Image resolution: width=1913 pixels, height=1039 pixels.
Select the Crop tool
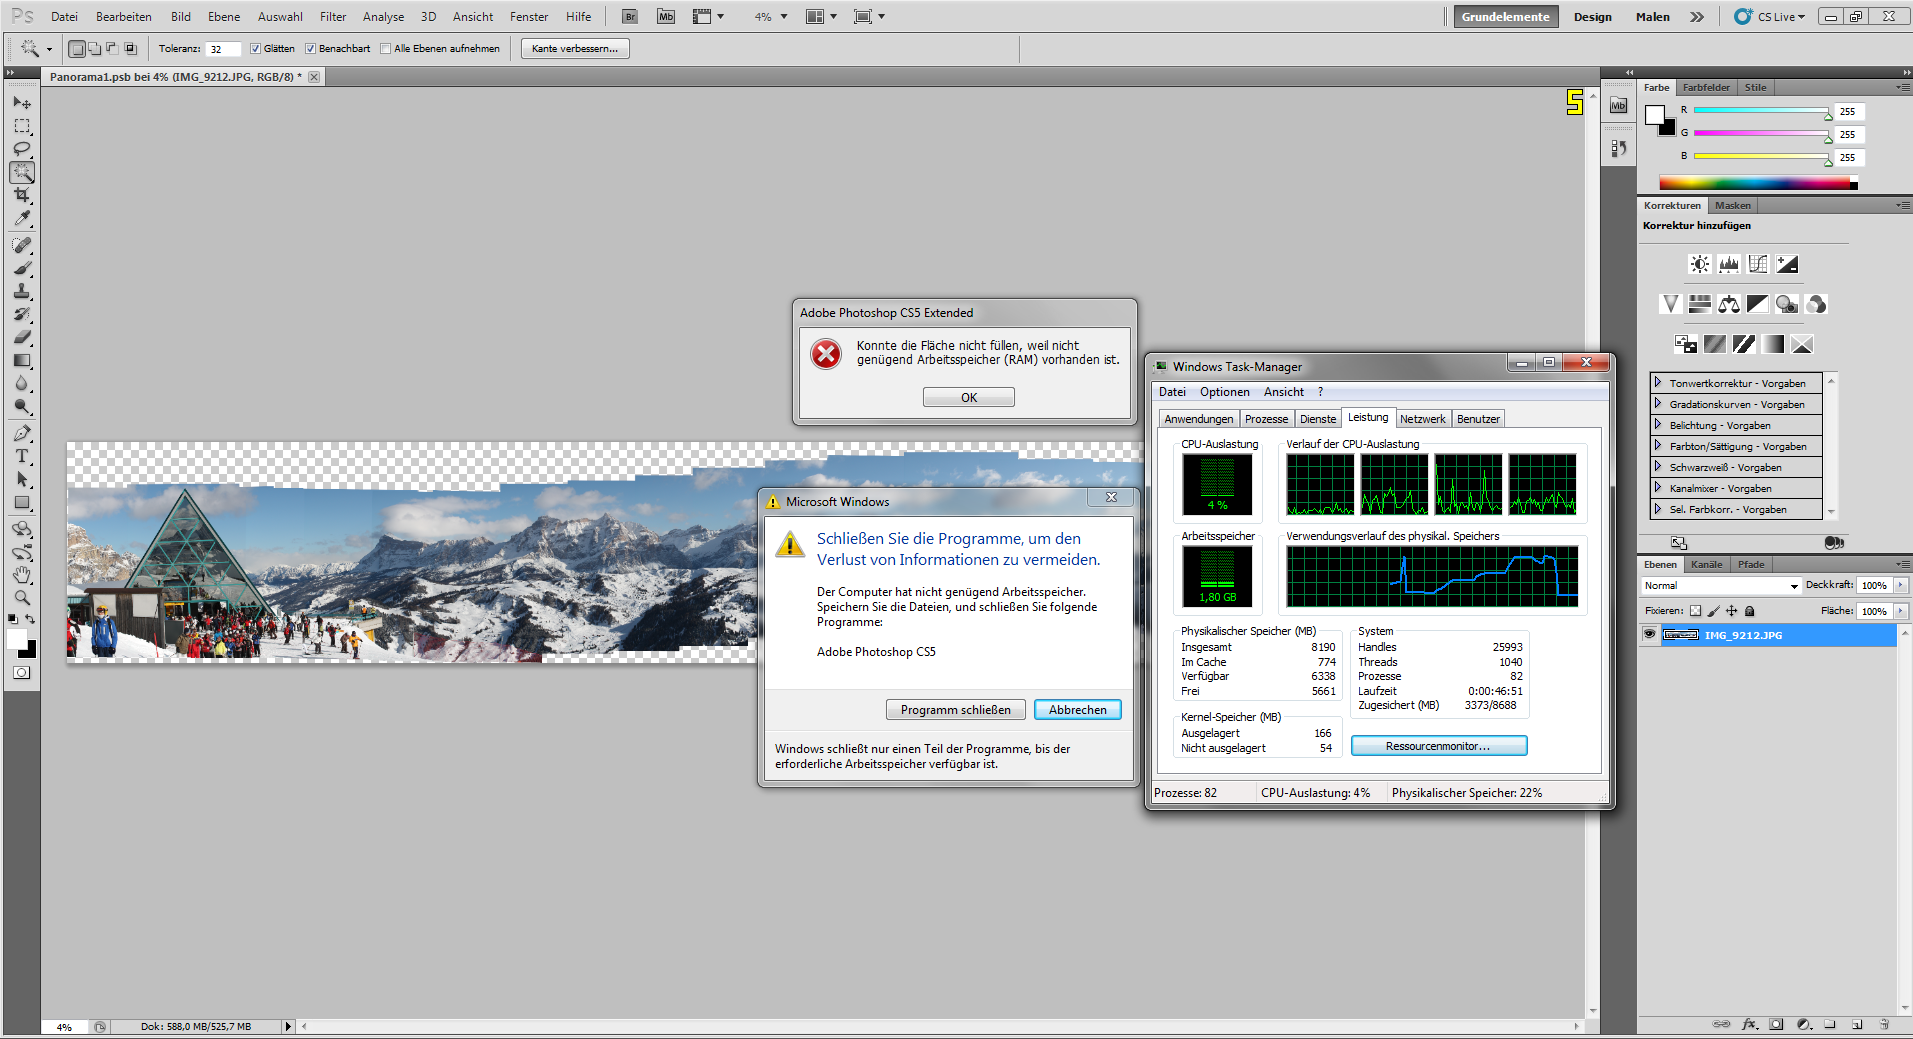click(x=21, y=195)
